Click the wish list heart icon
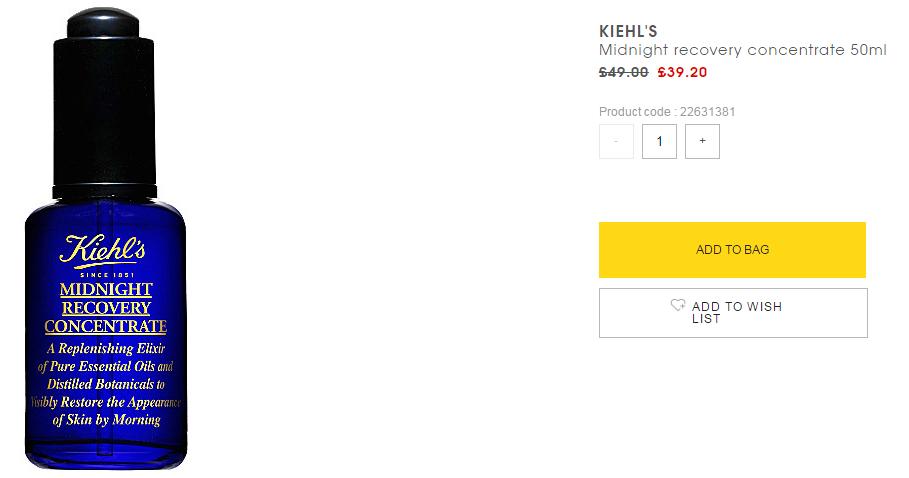The width and height of the screenshot is (909, 478). pos(678,306)
